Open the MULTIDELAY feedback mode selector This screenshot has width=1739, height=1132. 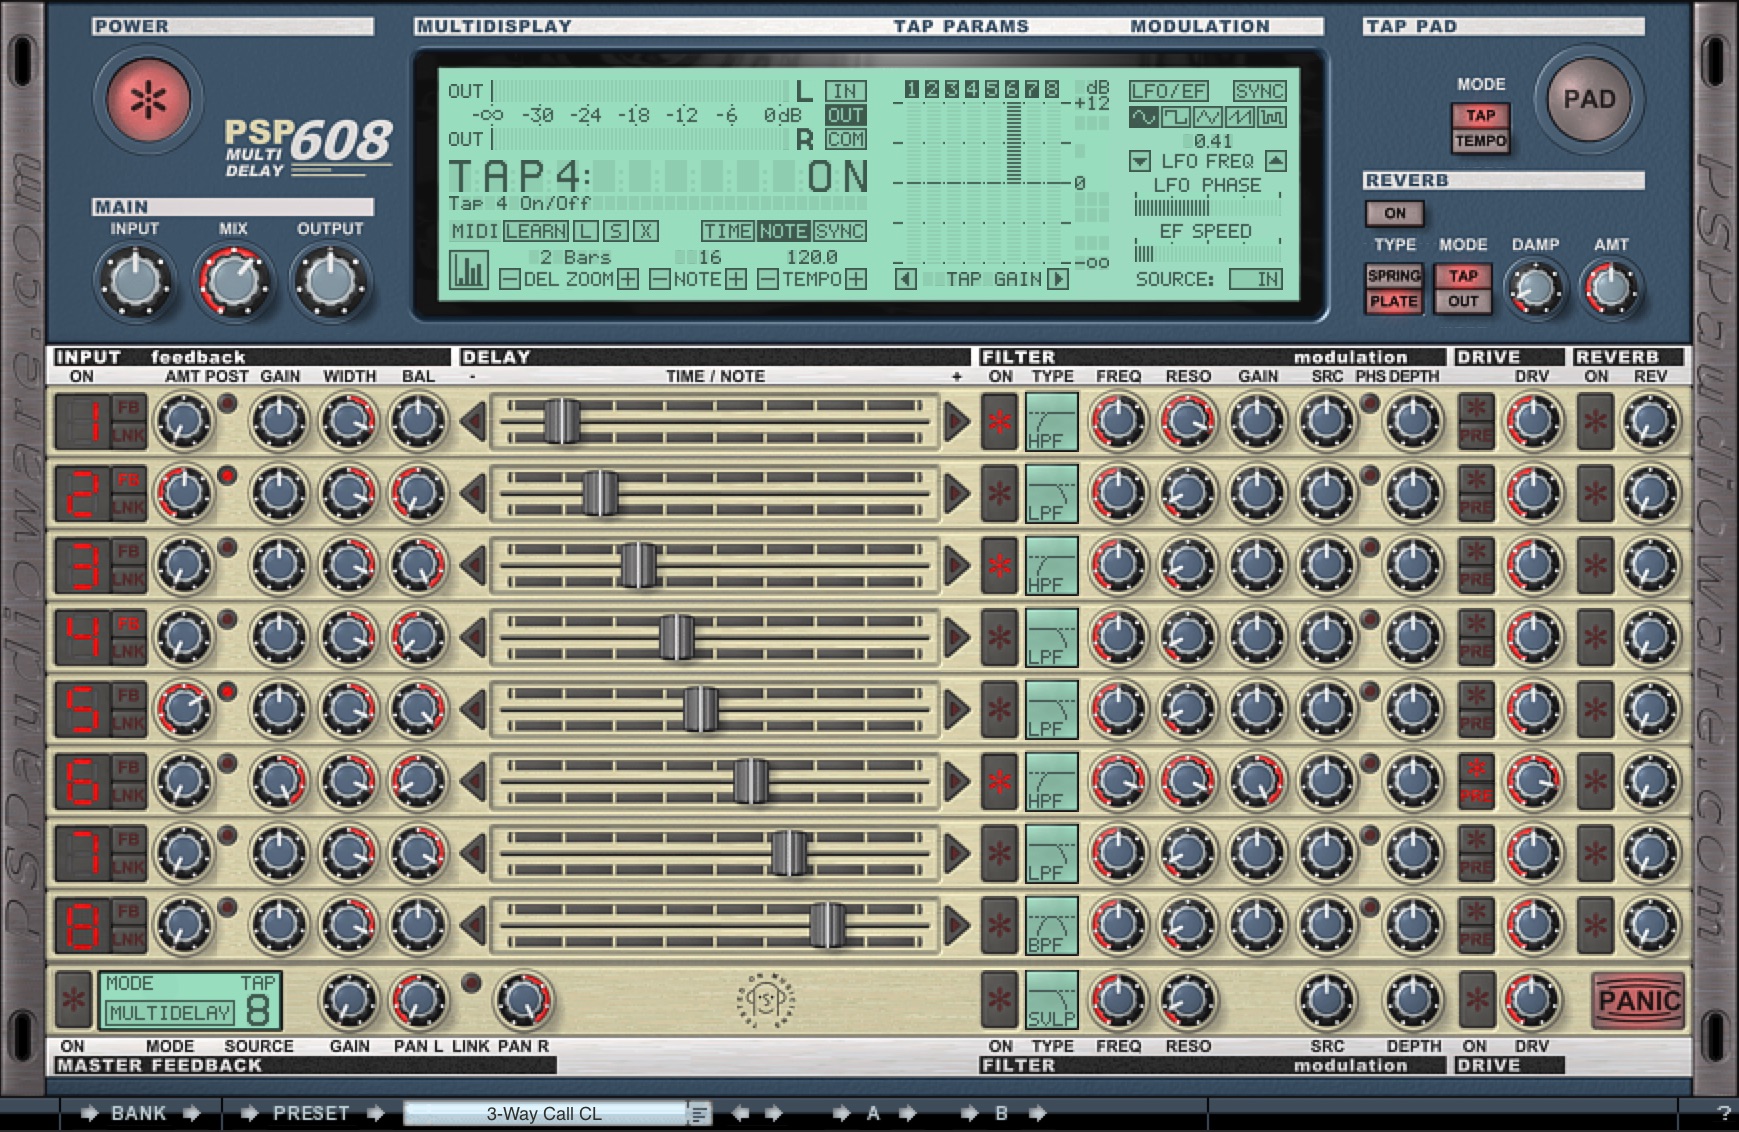tap(170, 1013)
